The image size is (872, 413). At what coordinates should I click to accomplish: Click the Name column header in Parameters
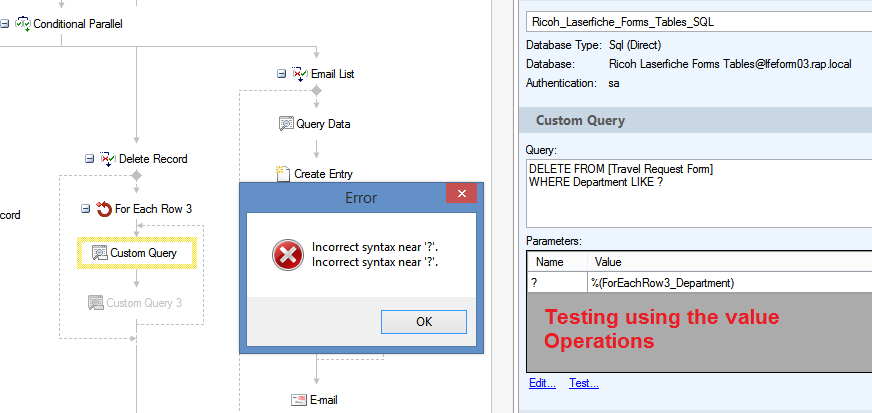coord(557,262)
